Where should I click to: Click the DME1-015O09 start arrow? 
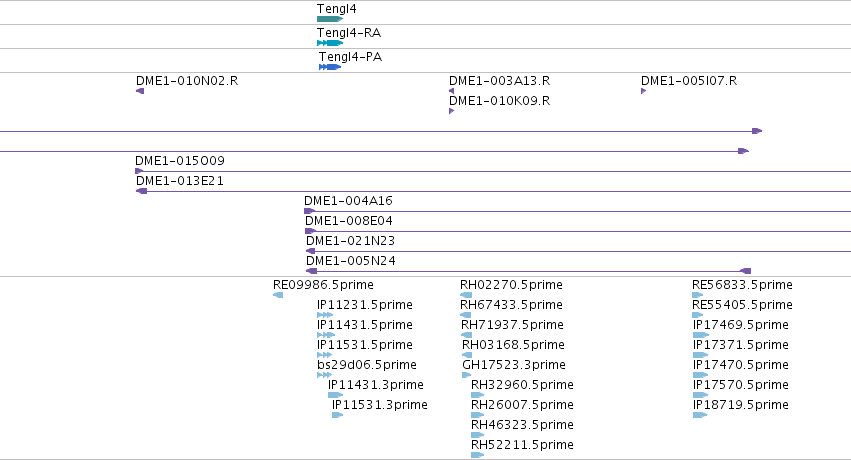tap(139, 171)
